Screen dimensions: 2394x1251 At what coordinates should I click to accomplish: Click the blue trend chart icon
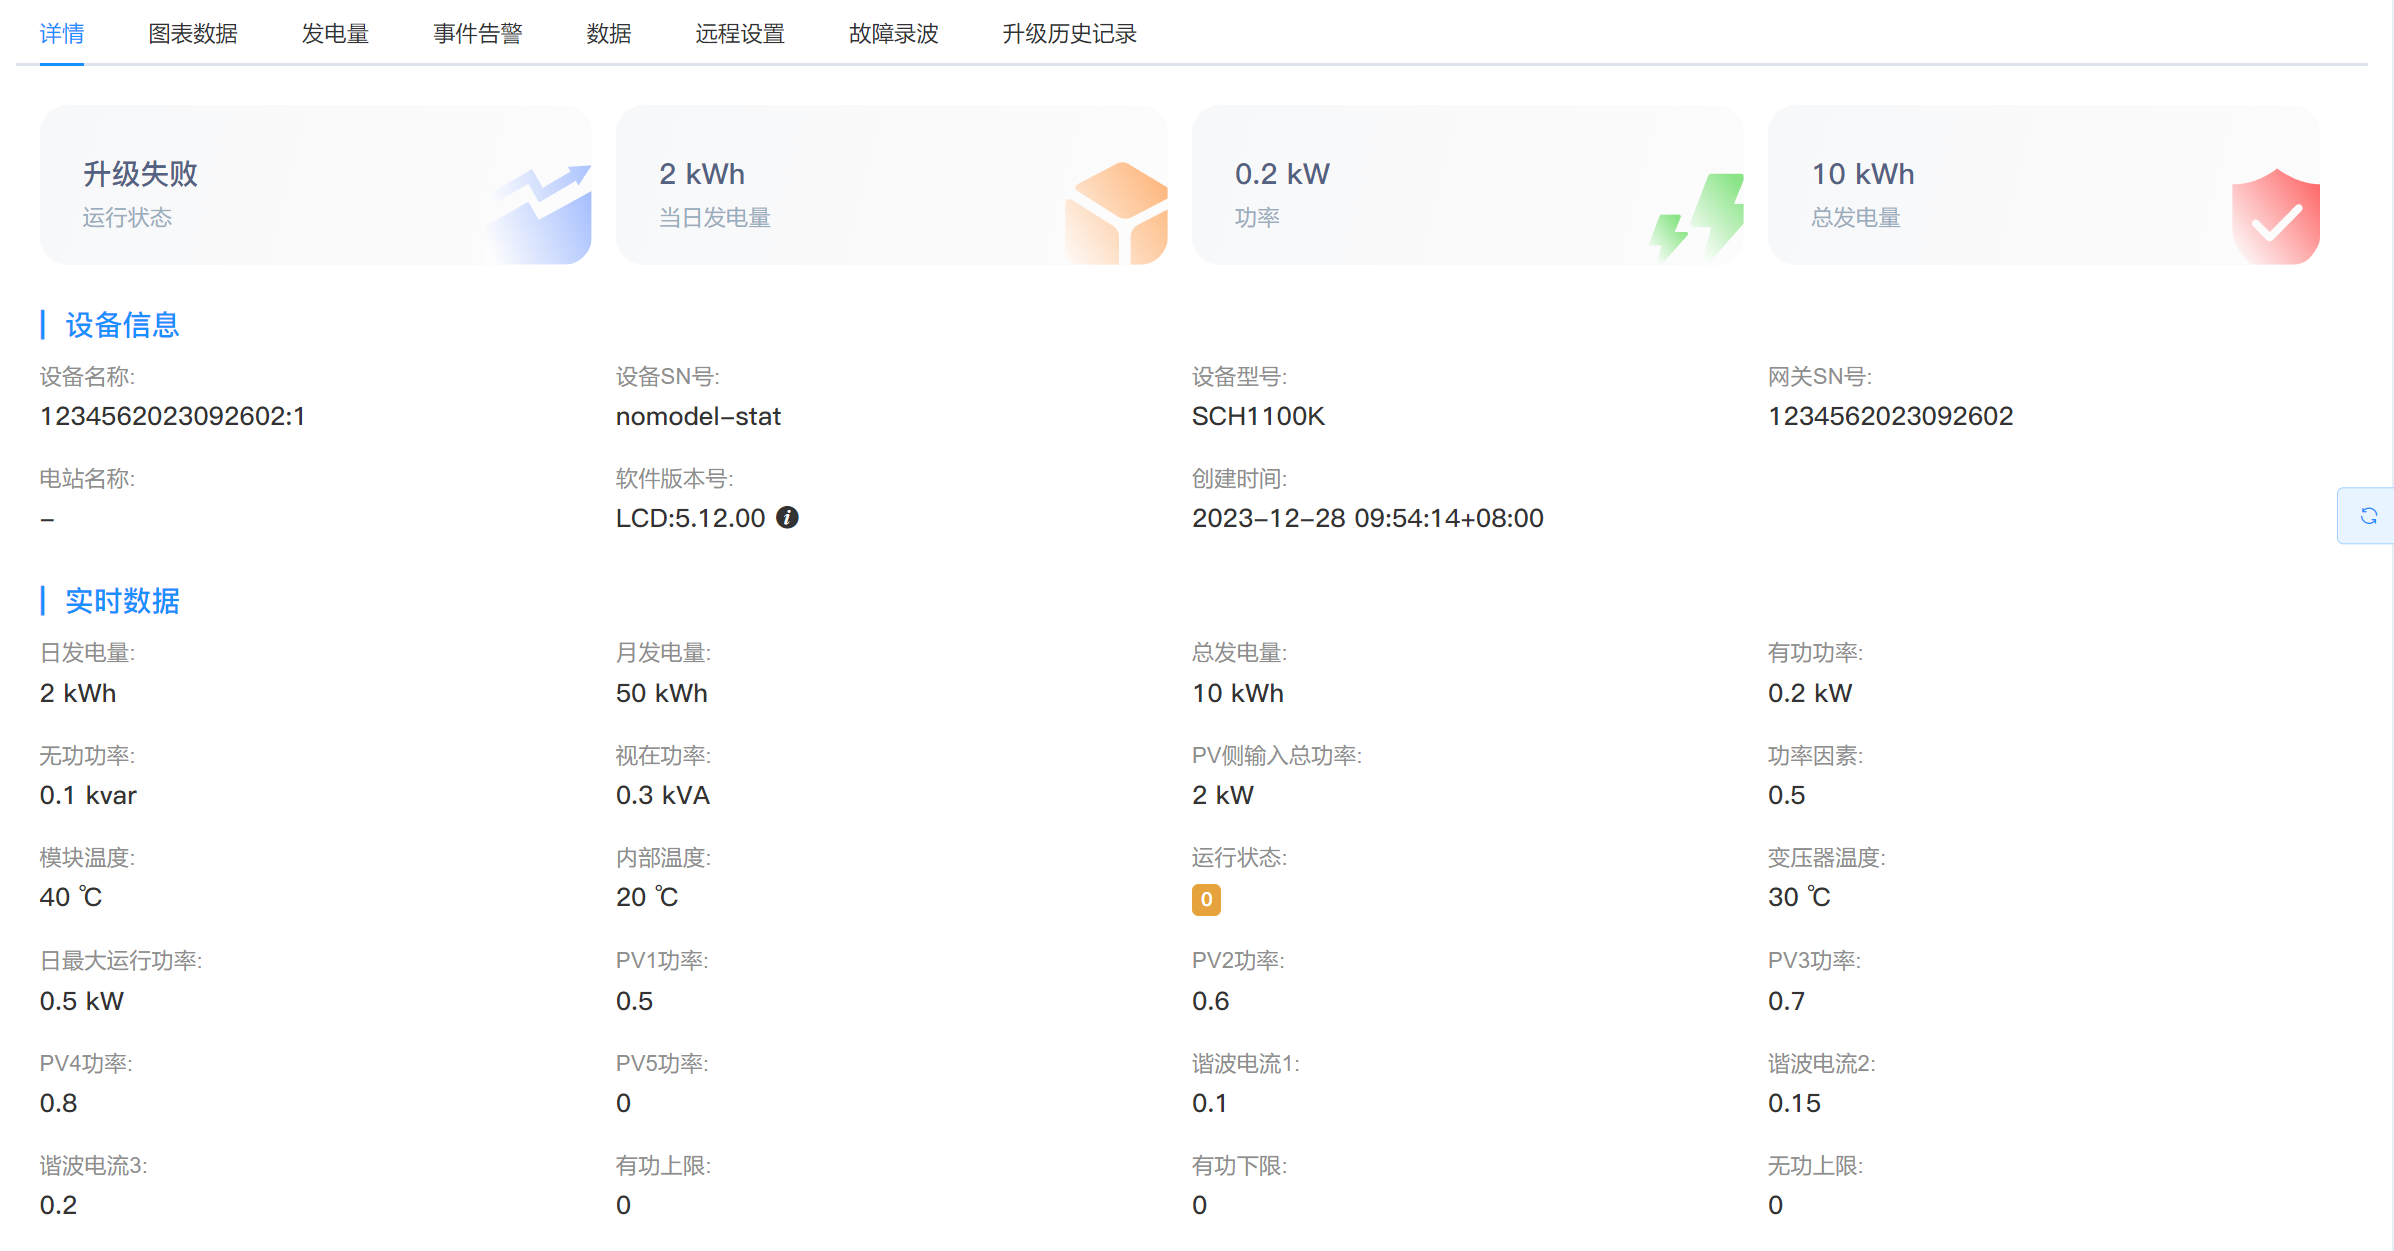point(540,213)
